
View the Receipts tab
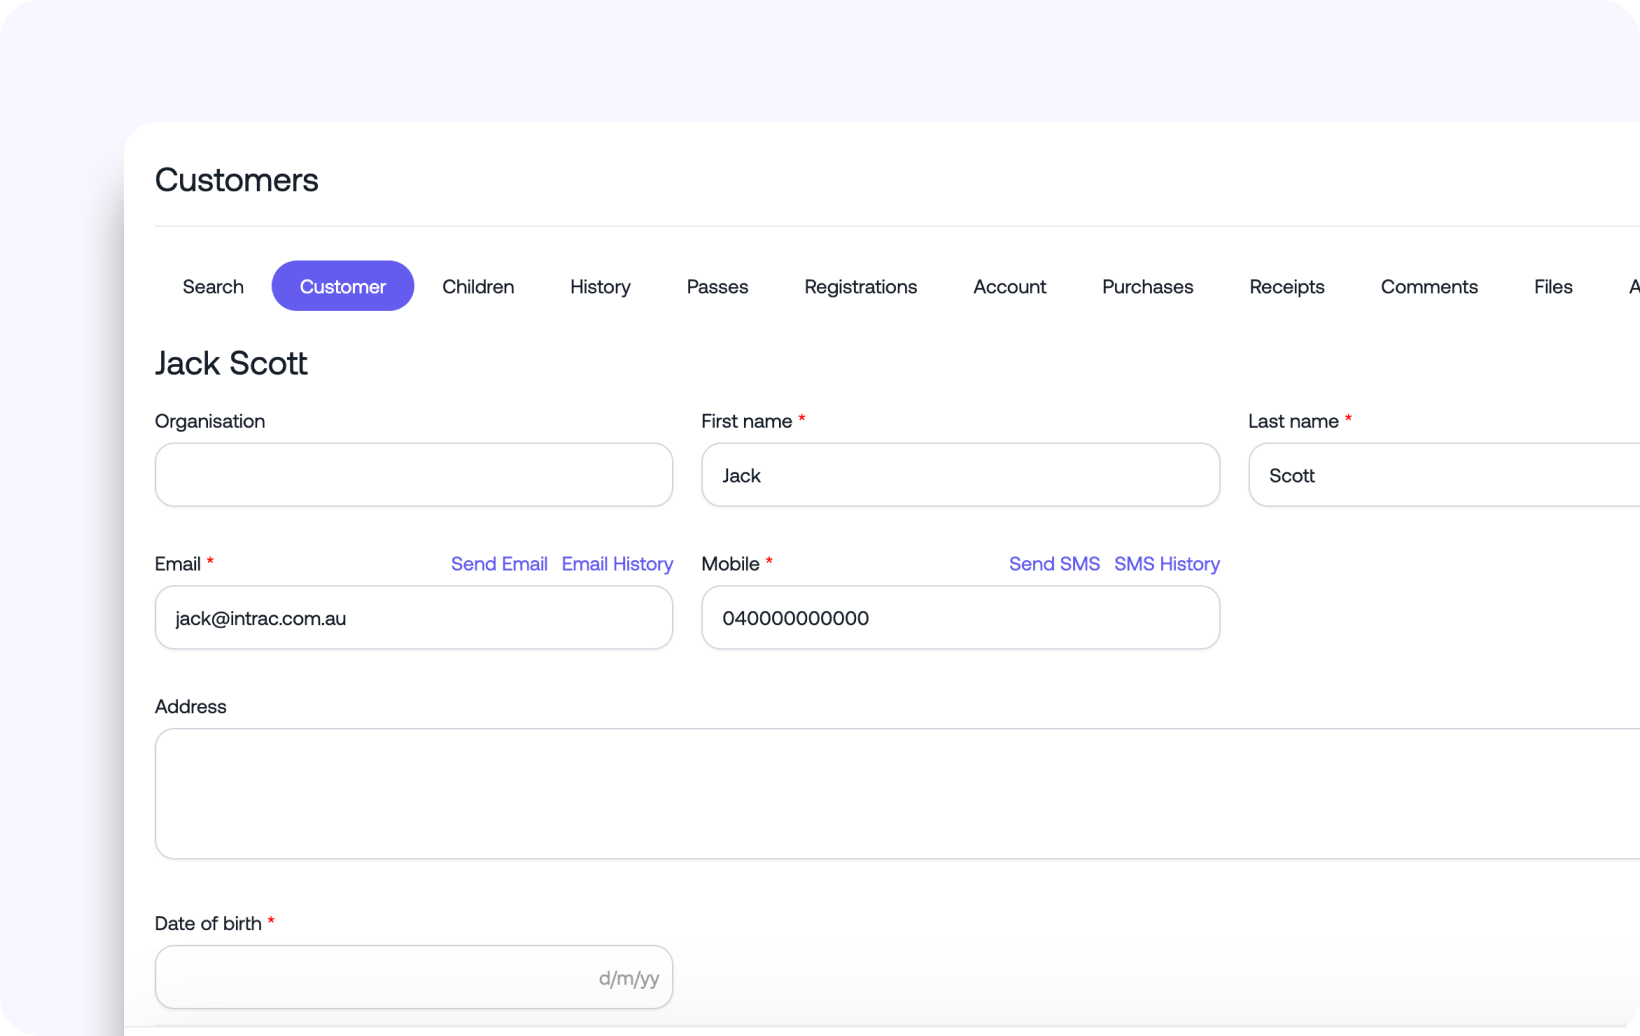tap(1286, 286)
